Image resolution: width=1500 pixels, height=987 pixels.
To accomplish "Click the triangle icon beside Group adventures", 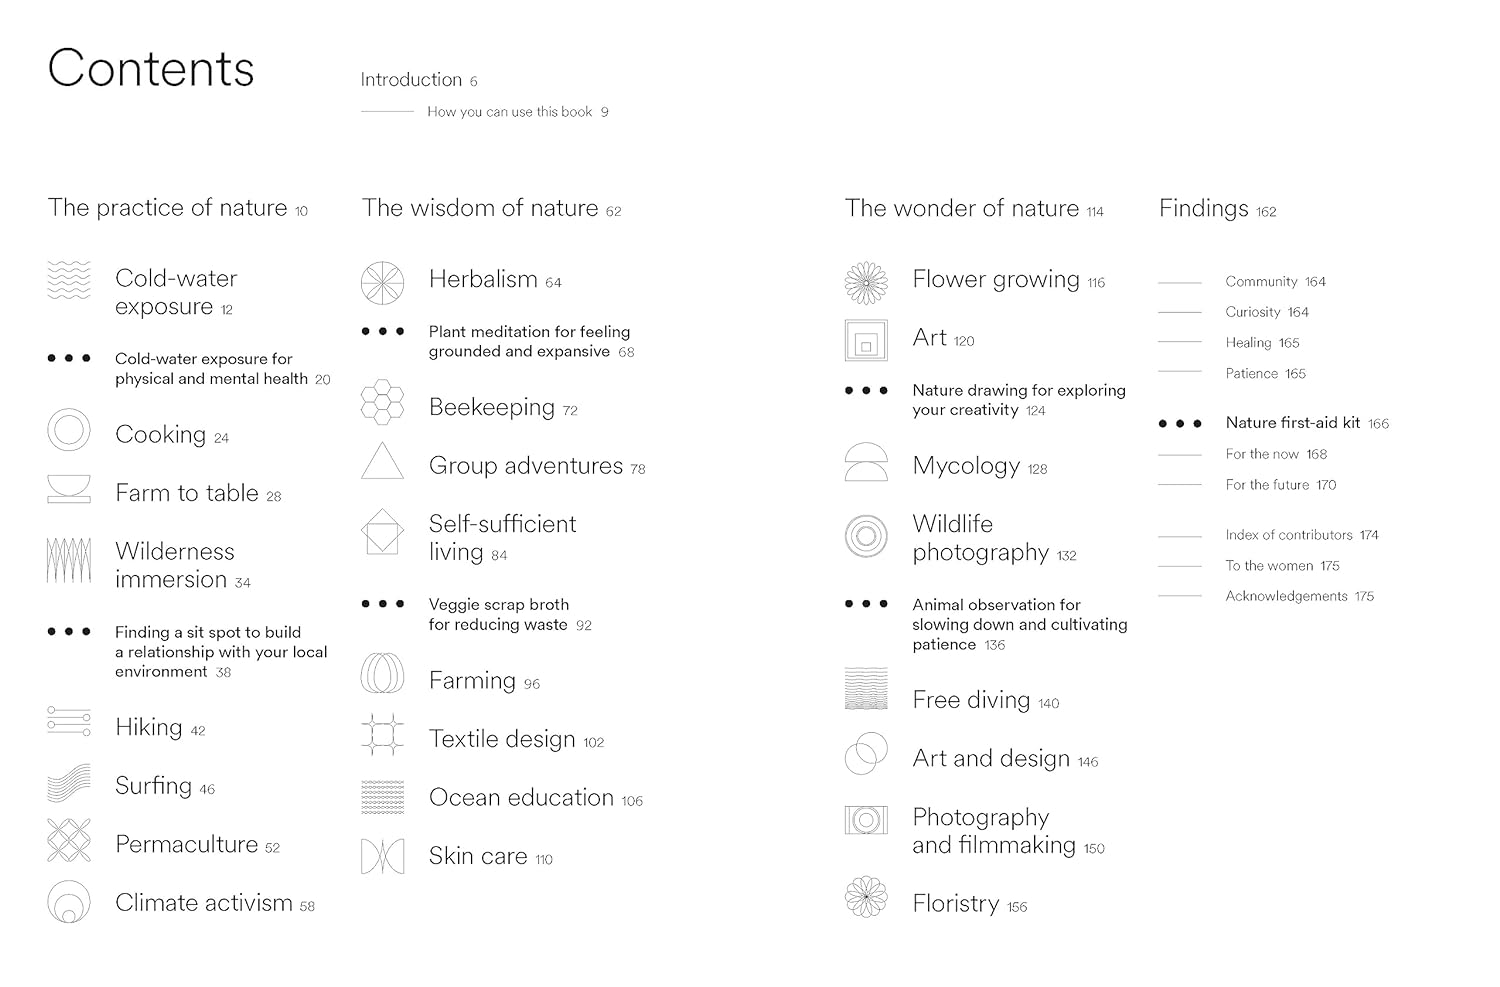I will [x=382, y=461].
